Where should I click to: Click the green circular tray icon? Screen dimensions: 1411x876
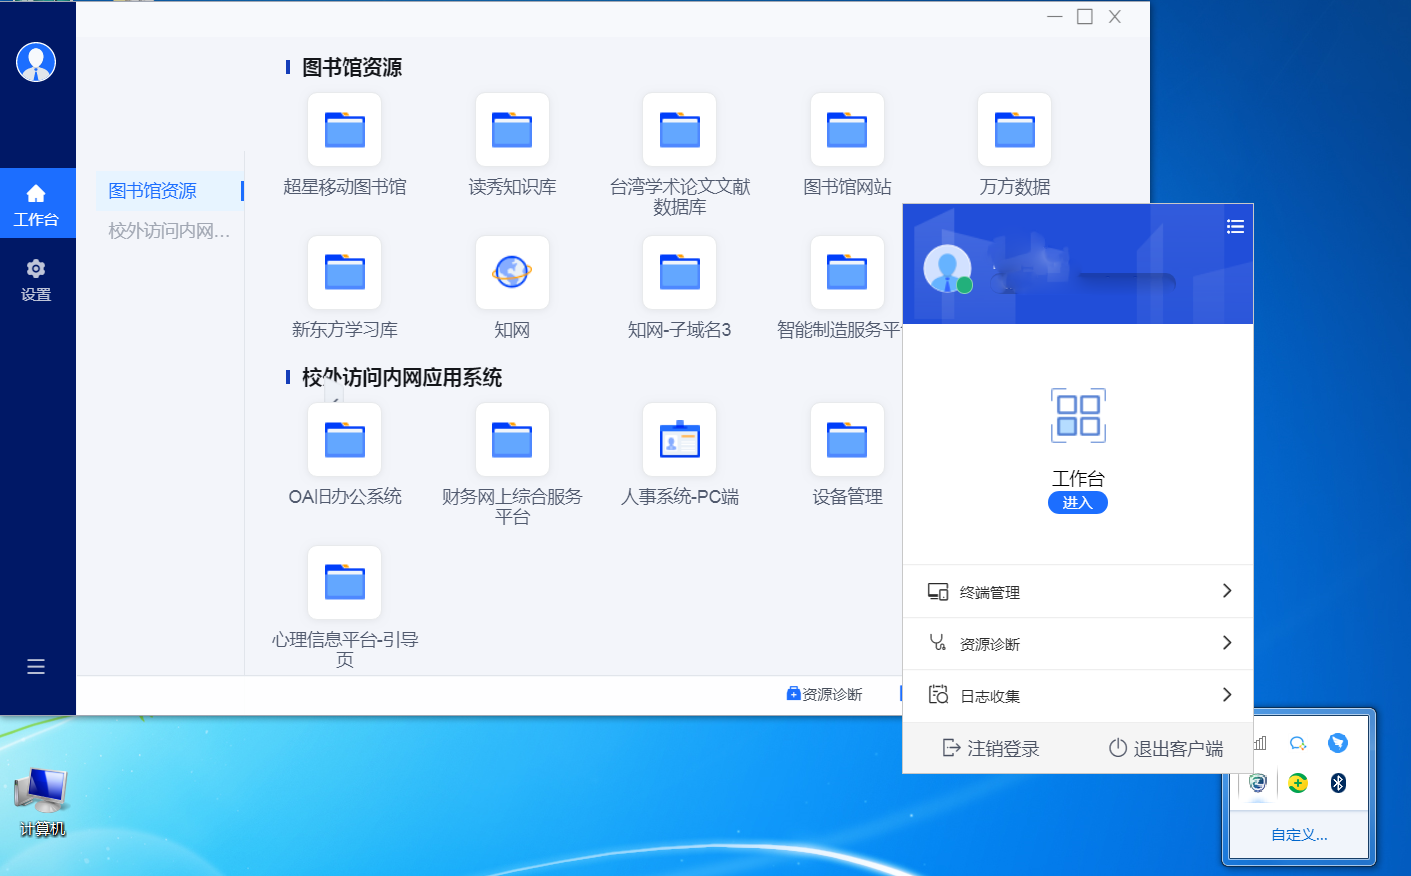pos(1298,783)
